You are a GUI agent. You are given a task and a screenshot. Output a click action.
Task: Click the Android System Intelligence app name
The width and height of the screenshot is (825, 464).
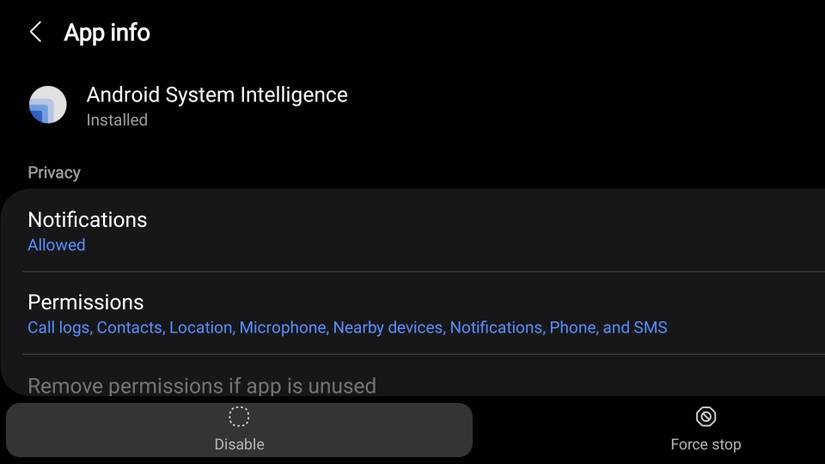217,95
